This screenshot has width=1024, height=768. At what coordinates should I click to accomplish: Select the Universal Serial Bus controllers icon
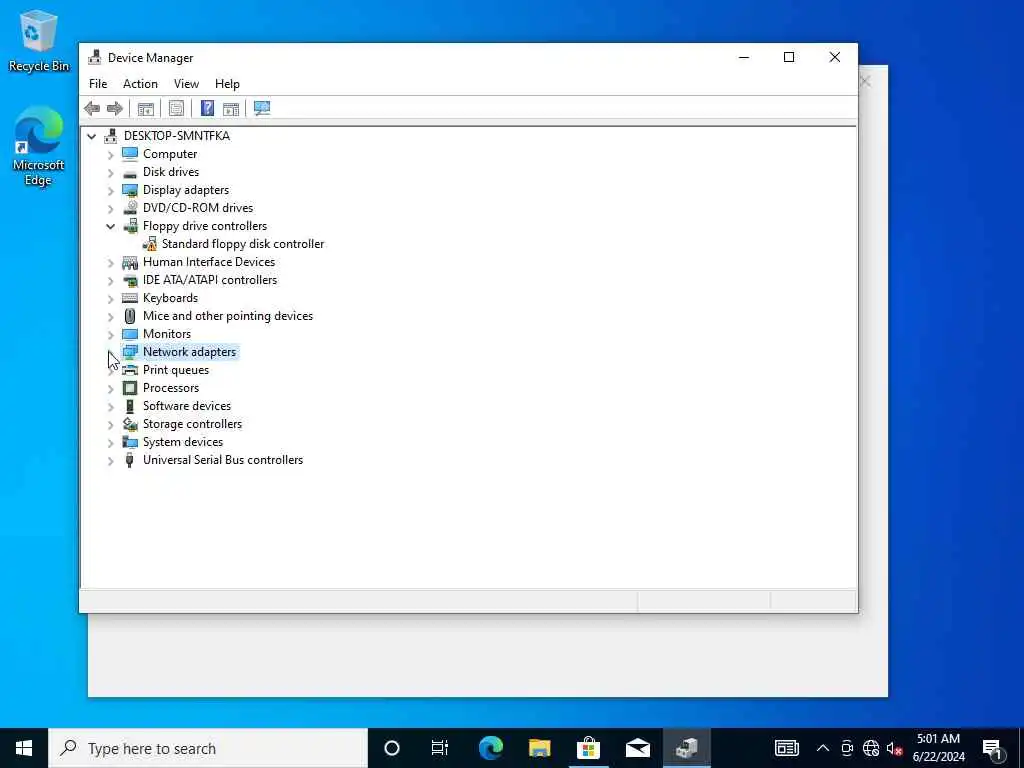[x=130, y=460]
